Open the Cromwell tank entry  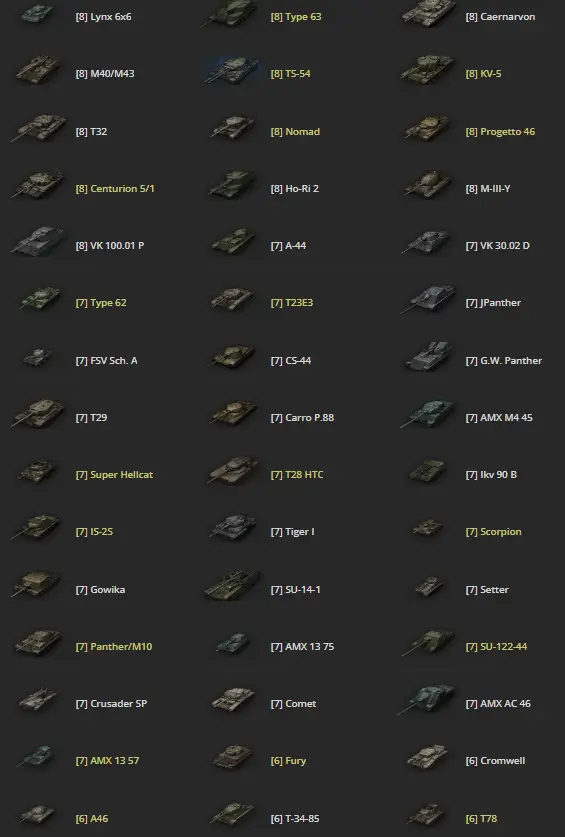(496, 761)
